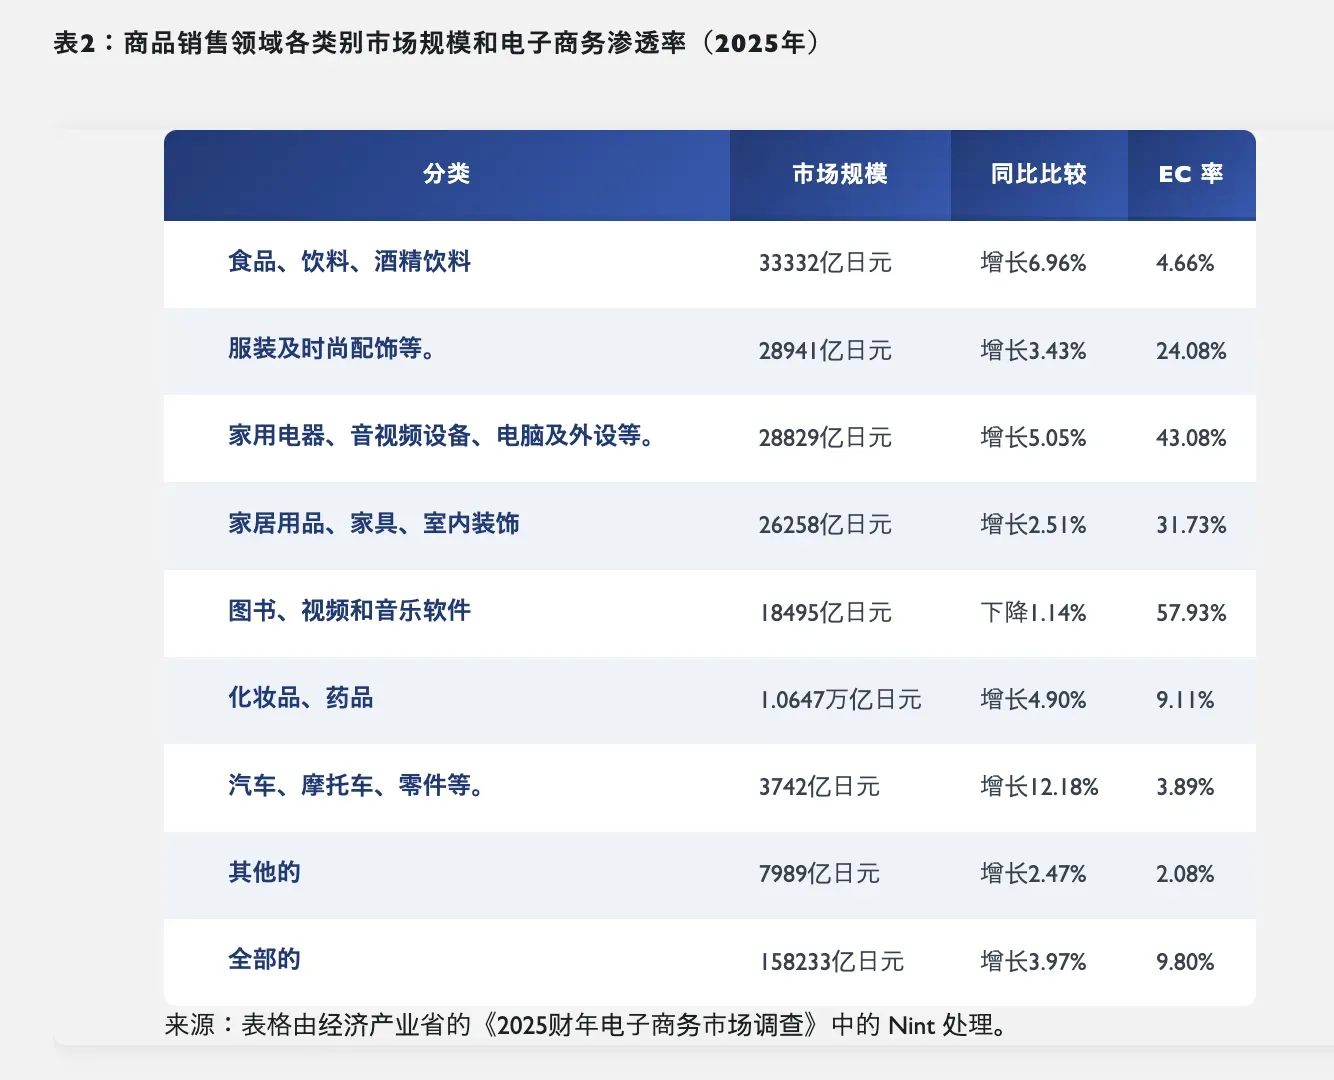The width and height of the screenshot is (1334, 1080).
Task: Select the row label "全部的"
Action: point(264,960)
